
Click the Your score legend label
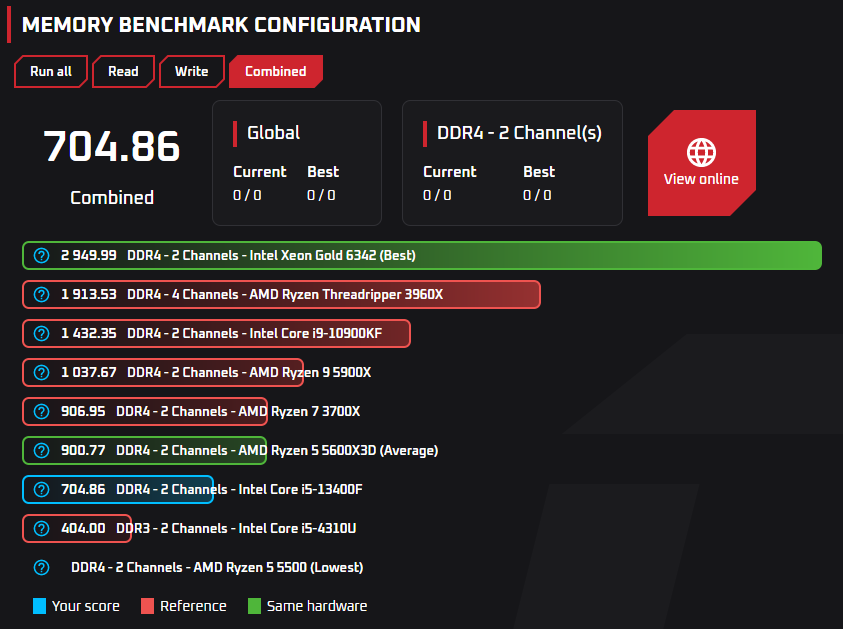coord(86,606)
